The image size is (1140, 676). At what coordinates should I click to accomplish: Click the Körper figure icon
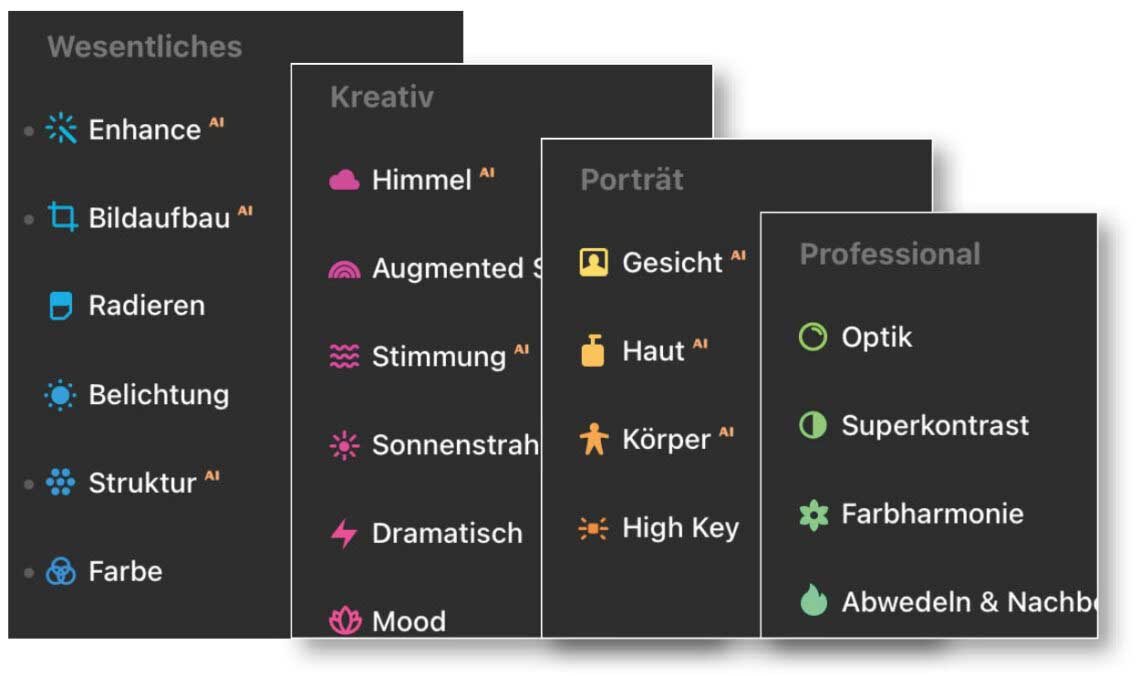coord(594,440)
